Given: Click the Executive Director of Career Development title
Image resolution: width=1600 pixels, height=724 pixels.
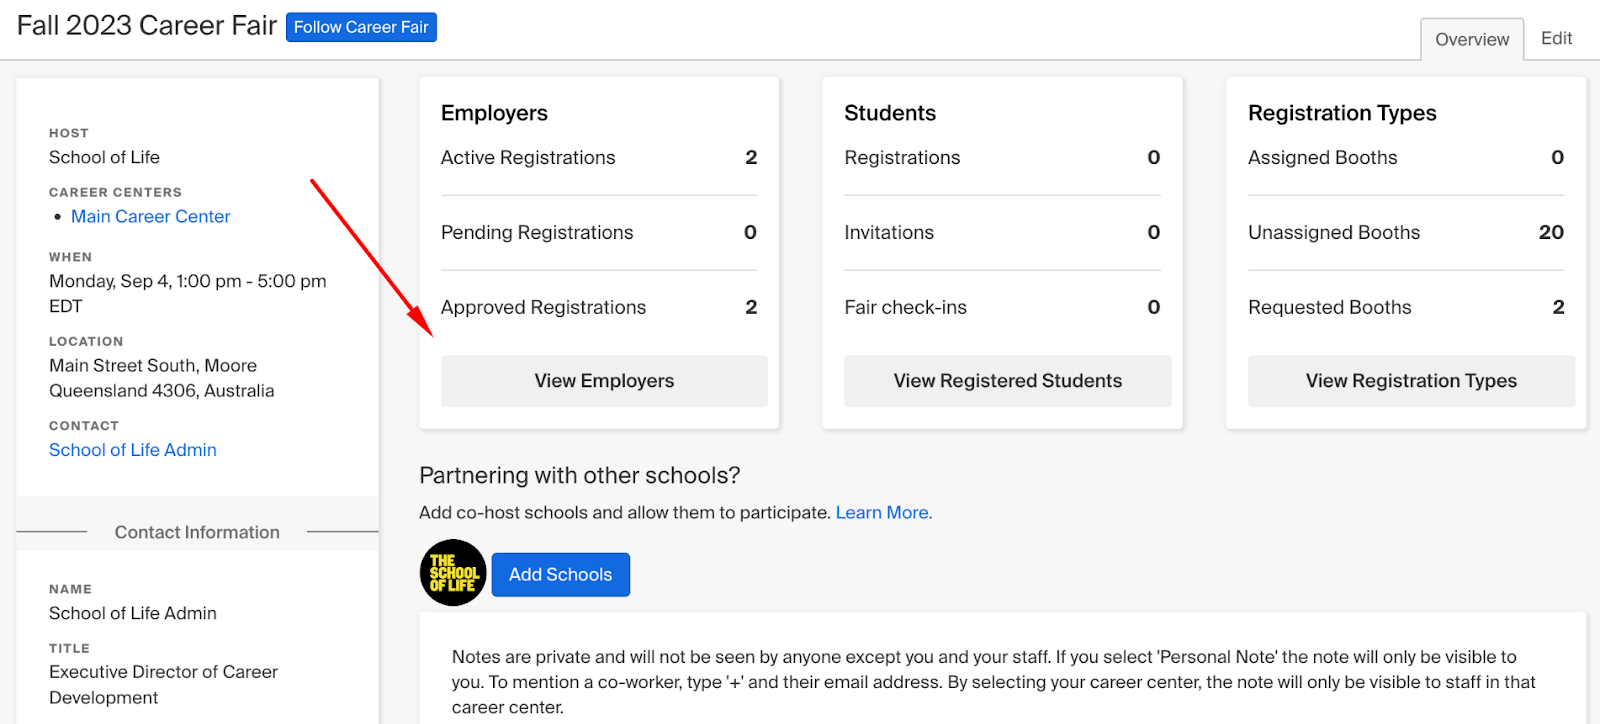Looking at the screenshot, I should pyautogui.click(x=163, y=685).
